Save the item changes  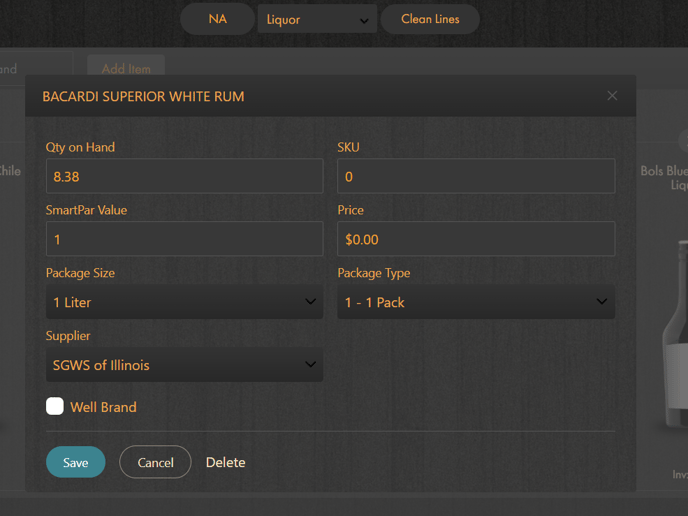pyautogui.click(x=75, y=462)
